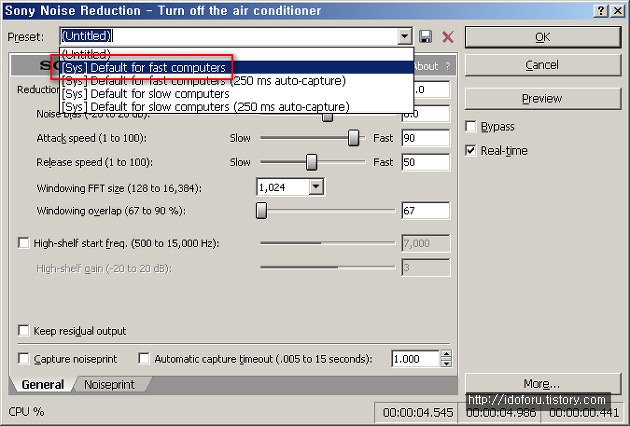This screenshot has height=426, width=630.
Task: Click the Cancel button
Action: [543, 65]
